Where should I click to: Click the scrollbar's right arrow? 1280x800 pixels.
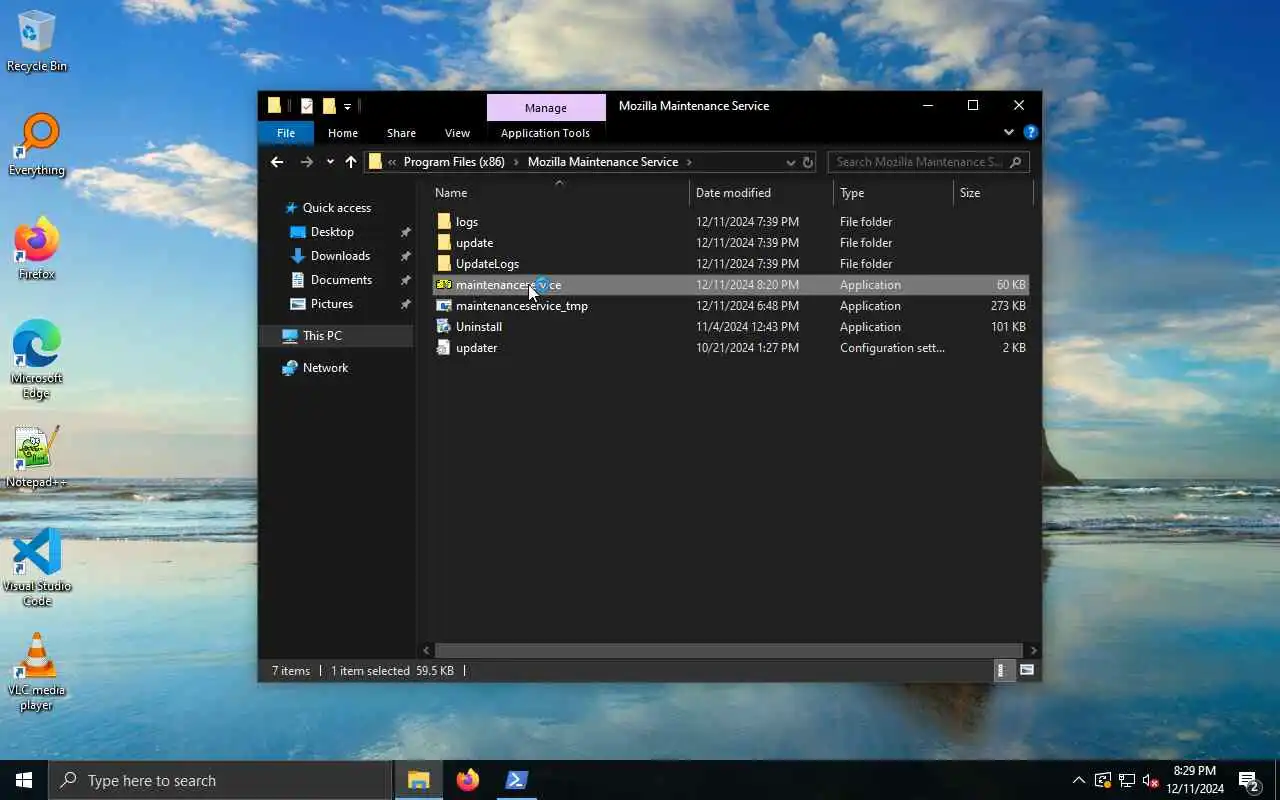(x=1033, y=650)
